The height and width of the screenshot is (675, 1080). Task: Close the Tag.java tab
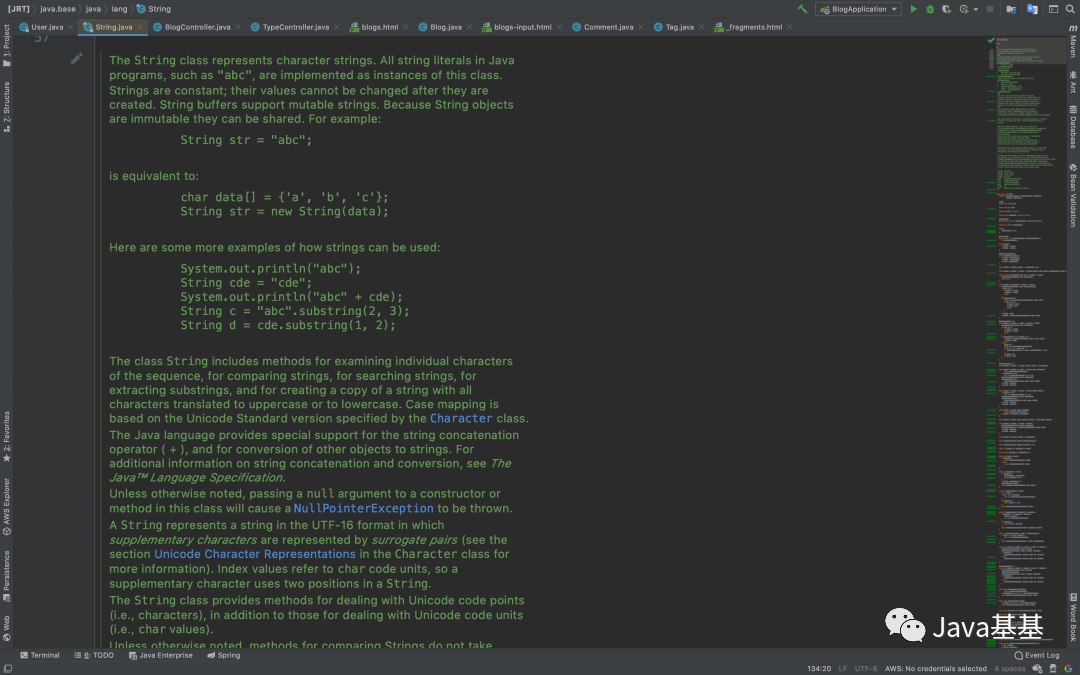(700, 27)
